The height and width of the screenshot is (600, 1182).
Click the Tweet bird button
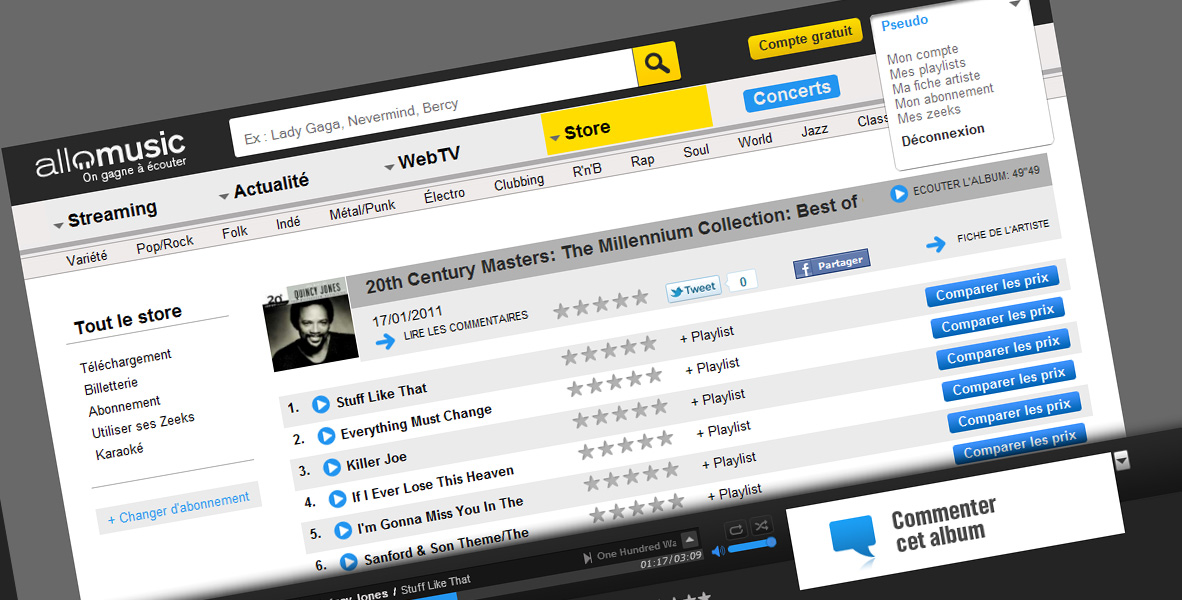(693, 289)
